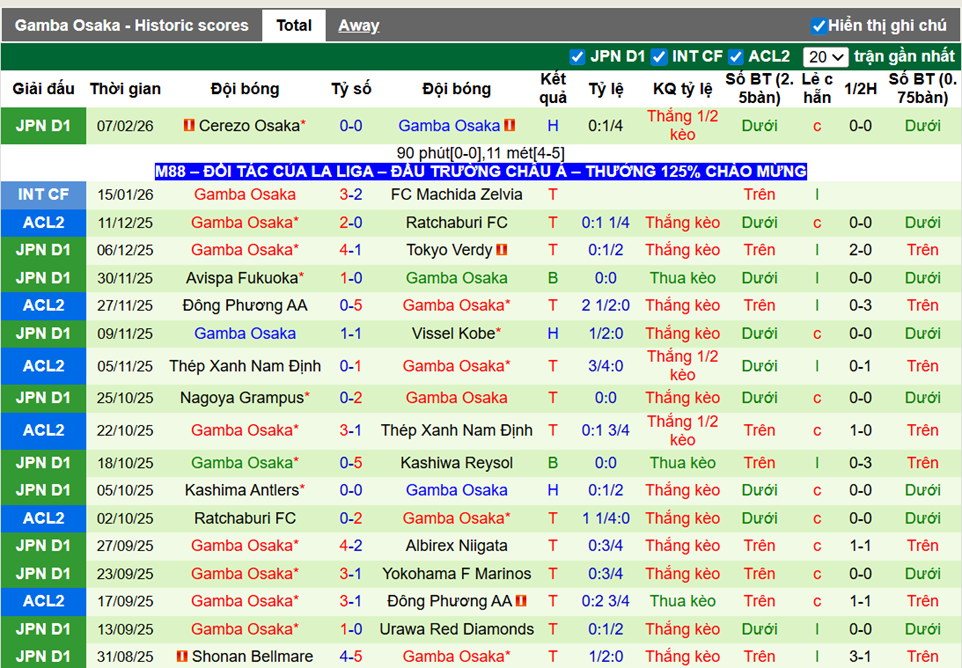Uncheck the JPN D1 league filter

(577, 57)
